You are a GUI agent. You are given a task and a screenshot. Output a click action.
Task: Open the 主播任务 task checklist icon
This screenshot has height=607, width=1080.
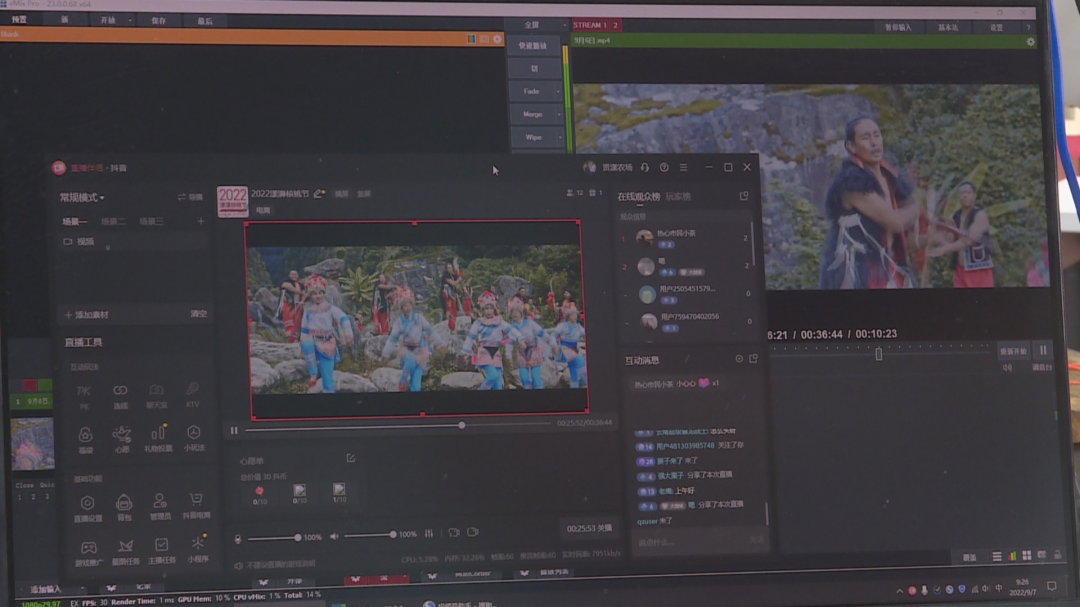click(x=161, y=551)
